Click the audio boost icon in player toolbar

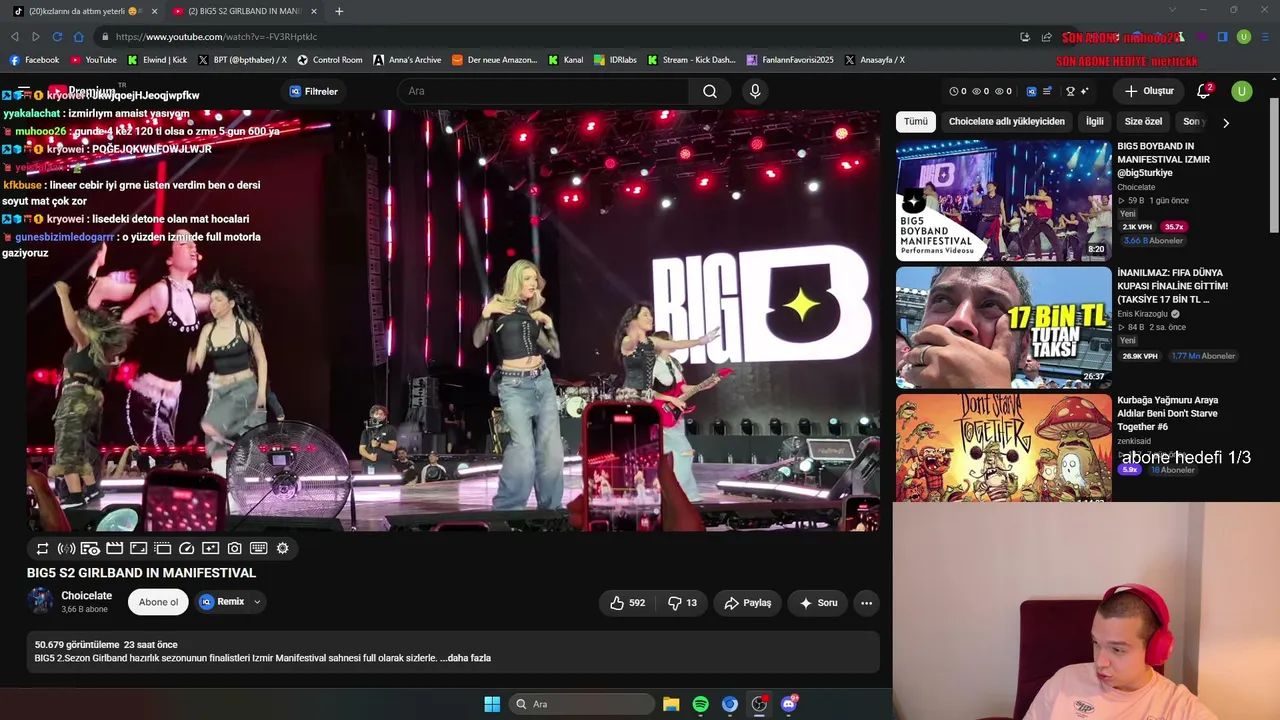(66, 548)
